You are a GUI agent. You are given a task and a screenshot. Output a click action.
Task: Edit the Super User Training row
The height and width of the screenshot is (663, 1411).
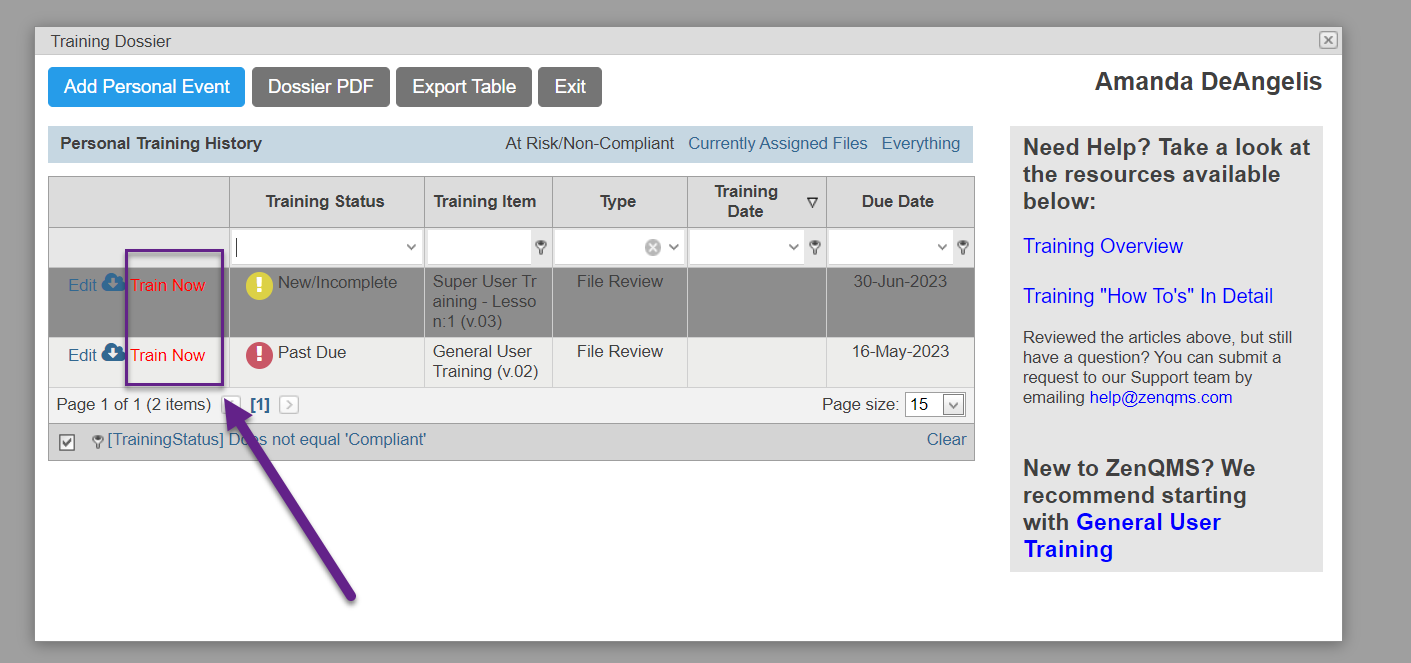(x=82, y=285)
